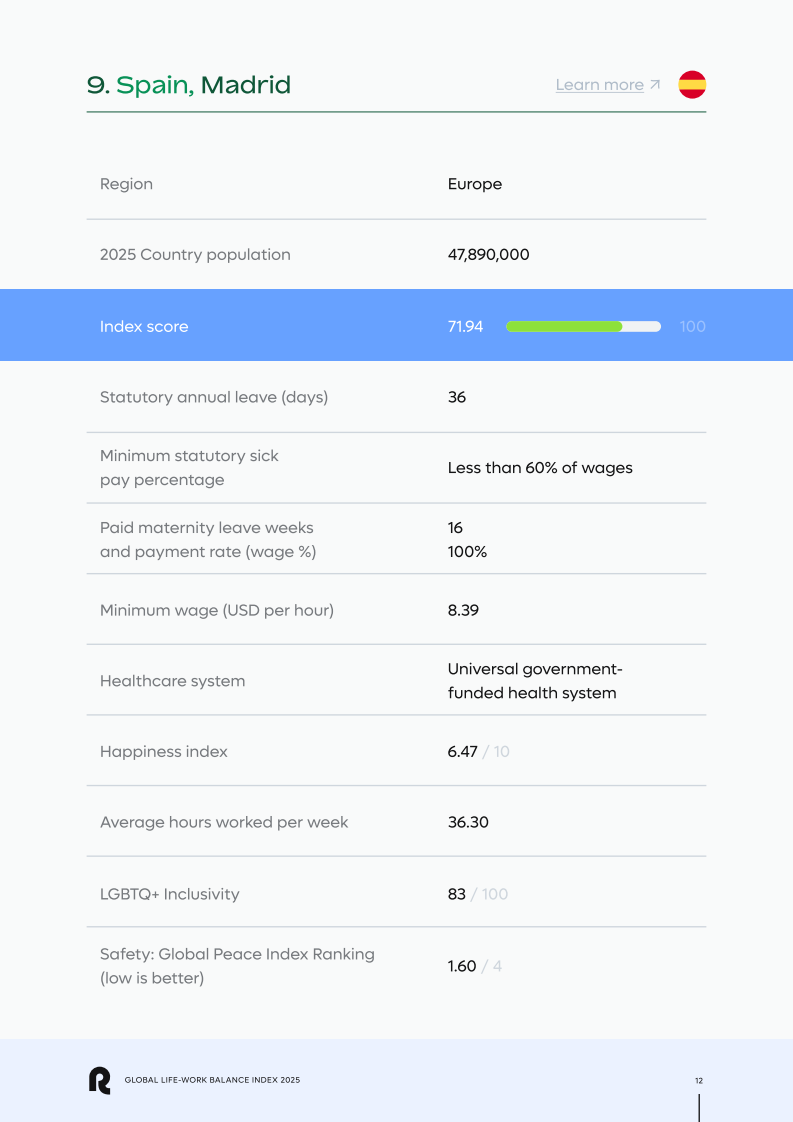Image resolution: width=793 pixels, height=1122 pixels.
Task: Click the Spain flag icon
Action: coord(692,85)
